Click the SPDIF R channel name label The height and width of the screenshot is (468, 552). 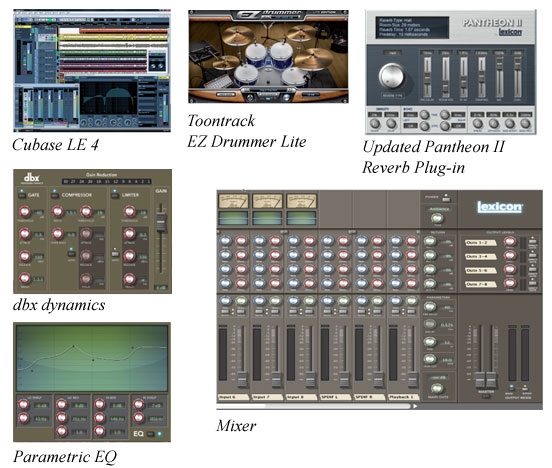pyautogui.click(x=369, y=397)
